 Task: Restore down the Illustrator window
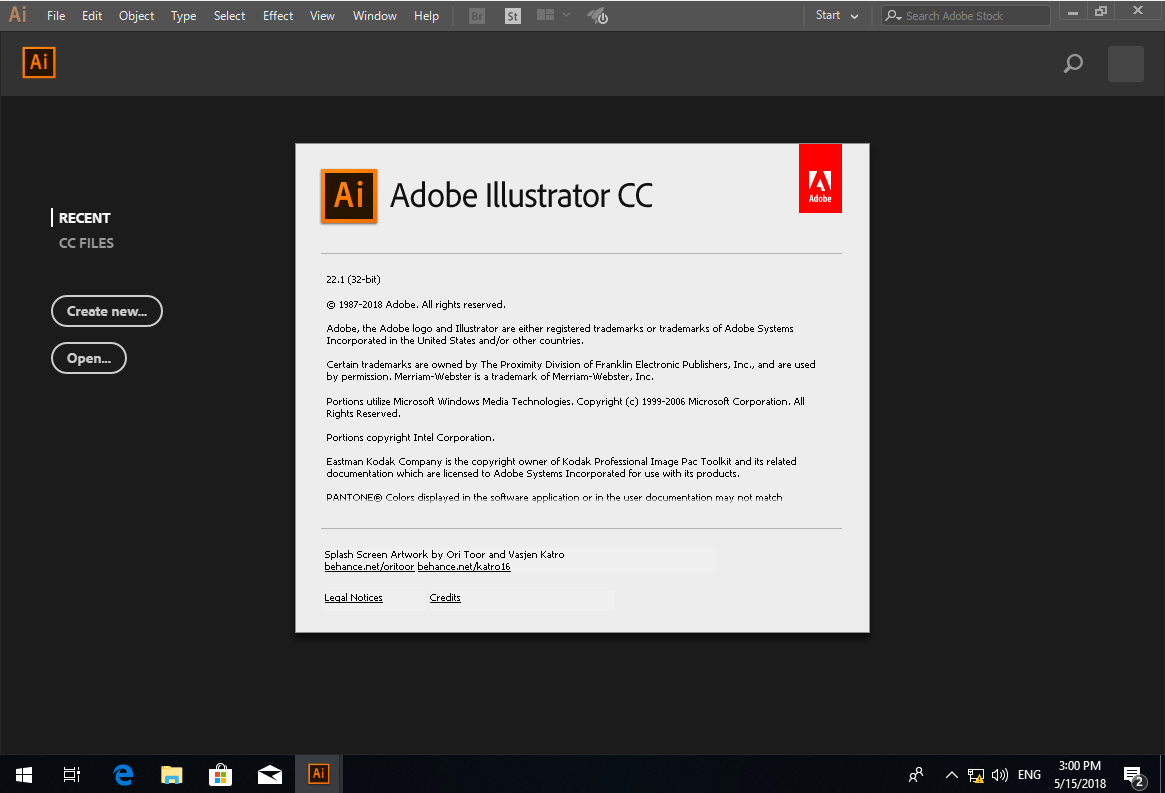[x=1101, y=11]
